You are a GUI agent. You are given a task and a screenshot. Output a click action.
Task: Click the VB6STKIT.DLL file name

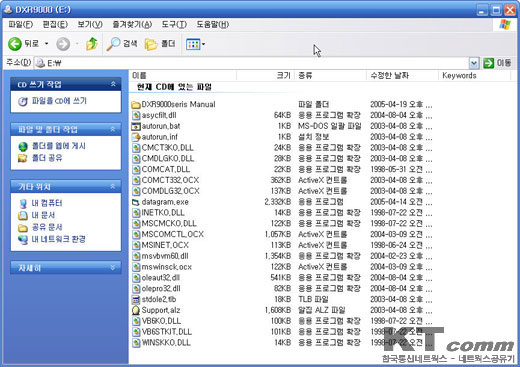[167, 332]
